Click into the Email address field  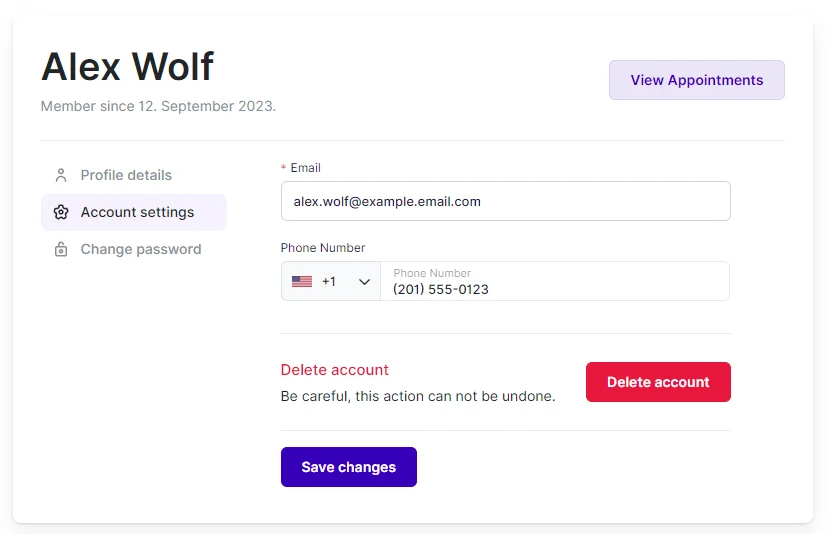(x=505, y=201)
